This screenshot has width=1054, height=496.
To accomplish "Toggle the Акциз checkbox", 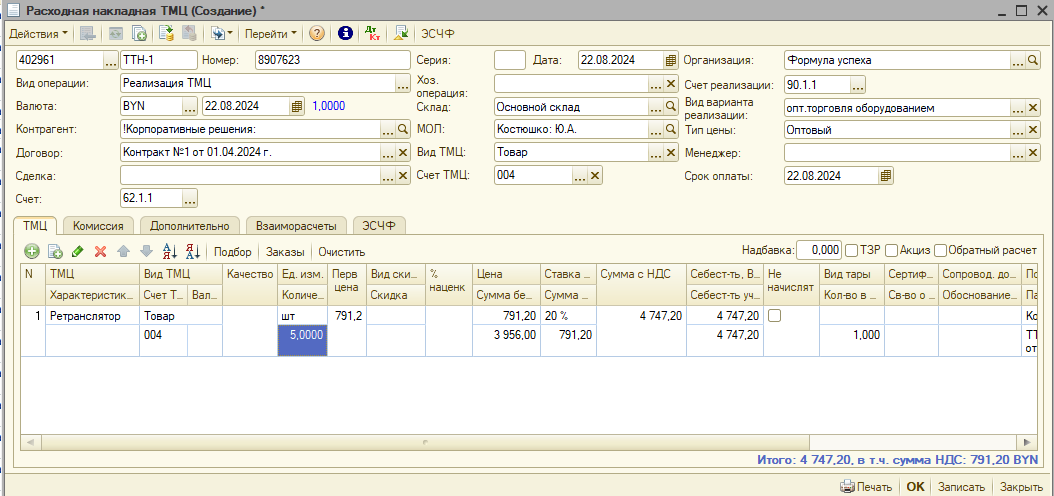I will click(892, 250).
